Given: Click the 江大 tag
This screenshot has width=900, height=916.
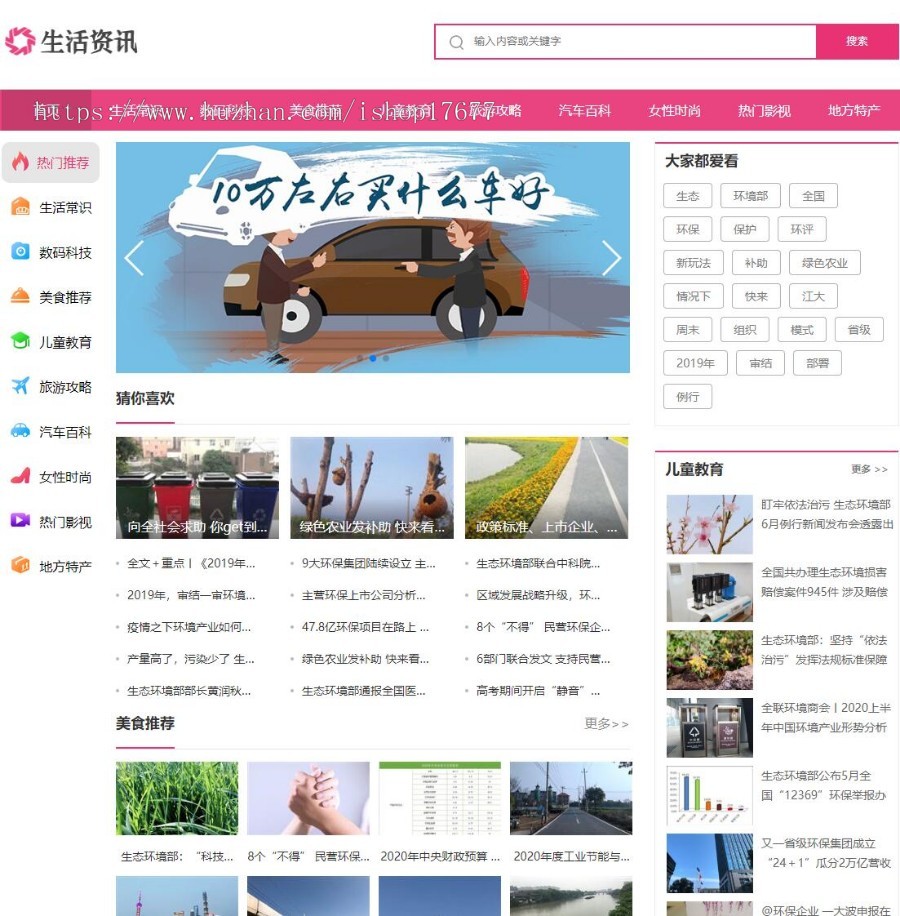Looking at the screenshot, I should coord(813,296).
